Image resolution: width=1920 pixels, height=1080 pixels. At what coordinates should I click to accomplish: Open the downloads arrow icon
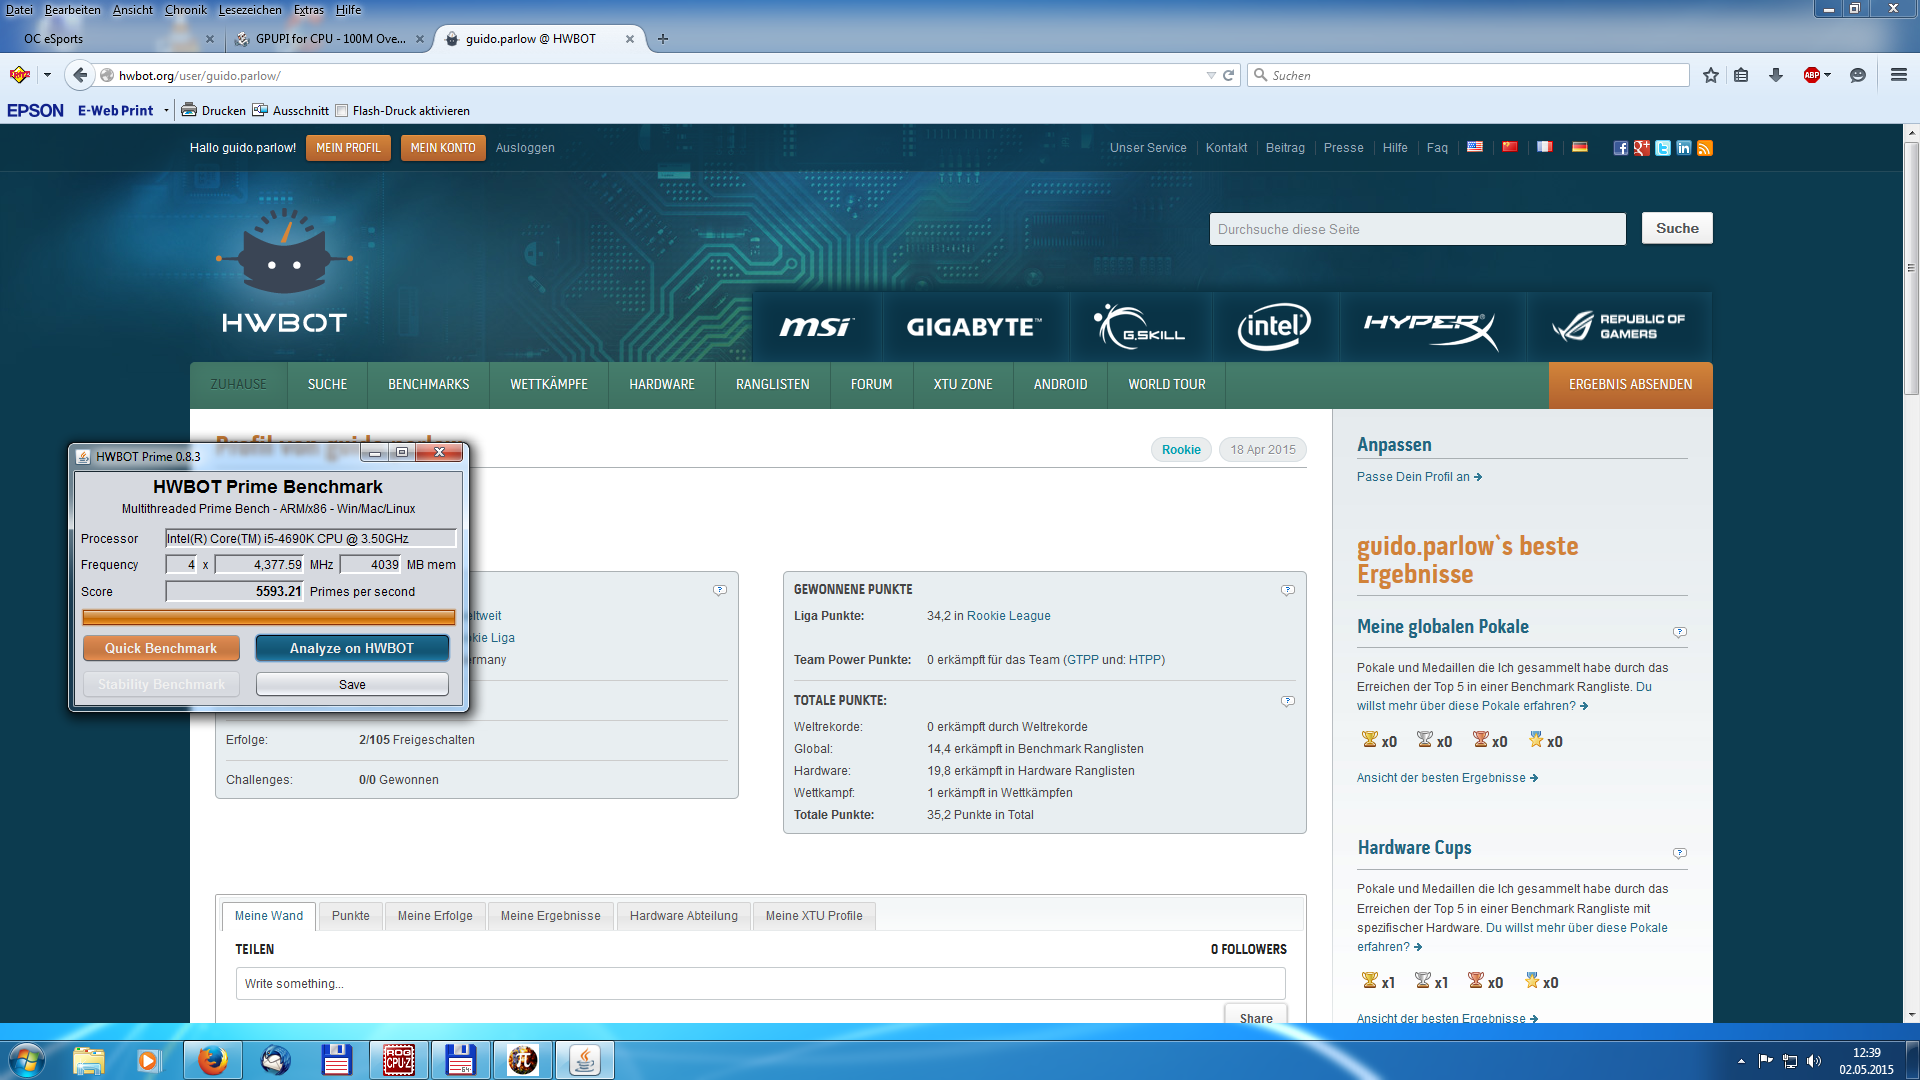1776,75
